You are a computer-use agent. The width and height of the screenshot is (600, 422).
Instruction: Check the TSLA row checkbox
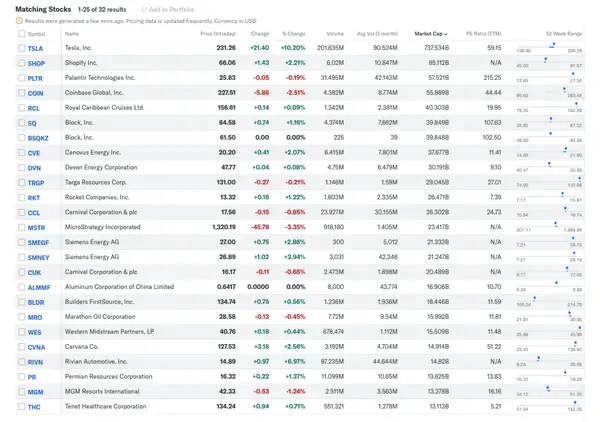point(22,48)
